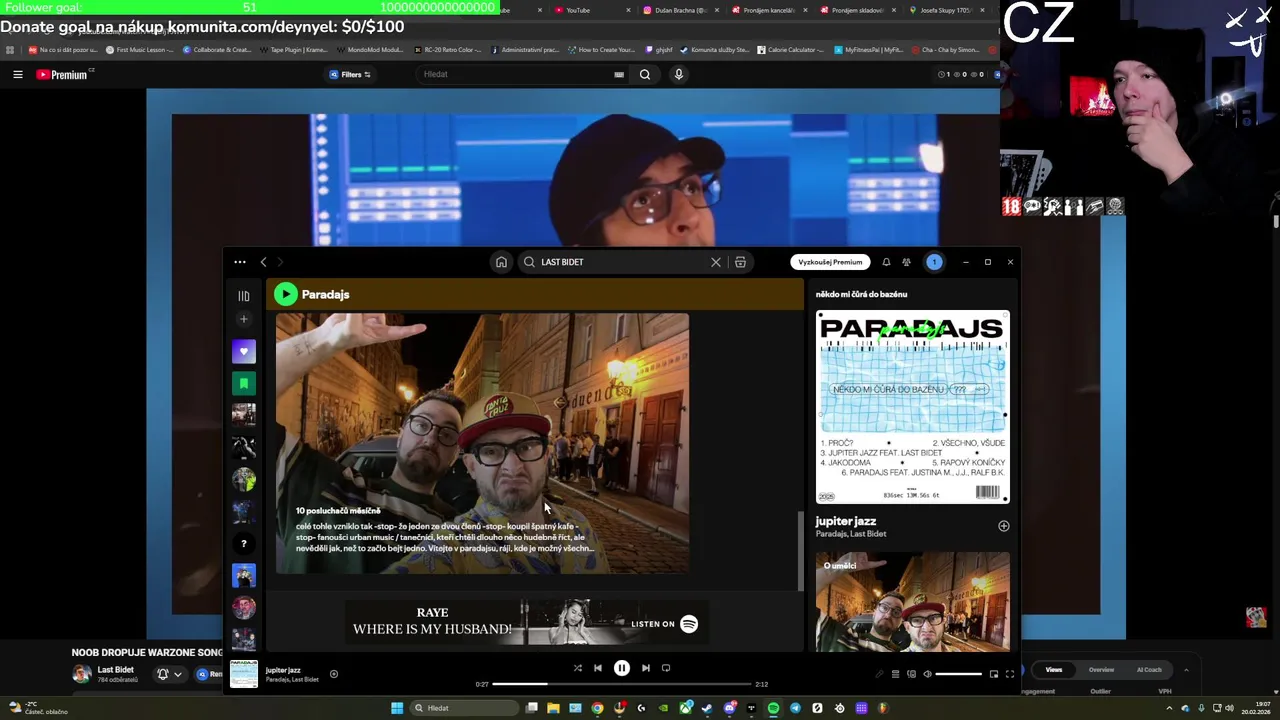Open the Paradajs album cover art
The height and width of the screenshot is (720, 1280).
pyautogui.click(x=913, y=407)
